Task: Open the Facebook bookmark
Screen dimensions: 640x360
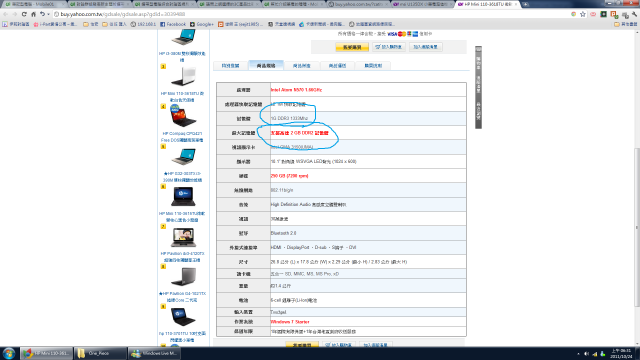Action: (173, 24)
